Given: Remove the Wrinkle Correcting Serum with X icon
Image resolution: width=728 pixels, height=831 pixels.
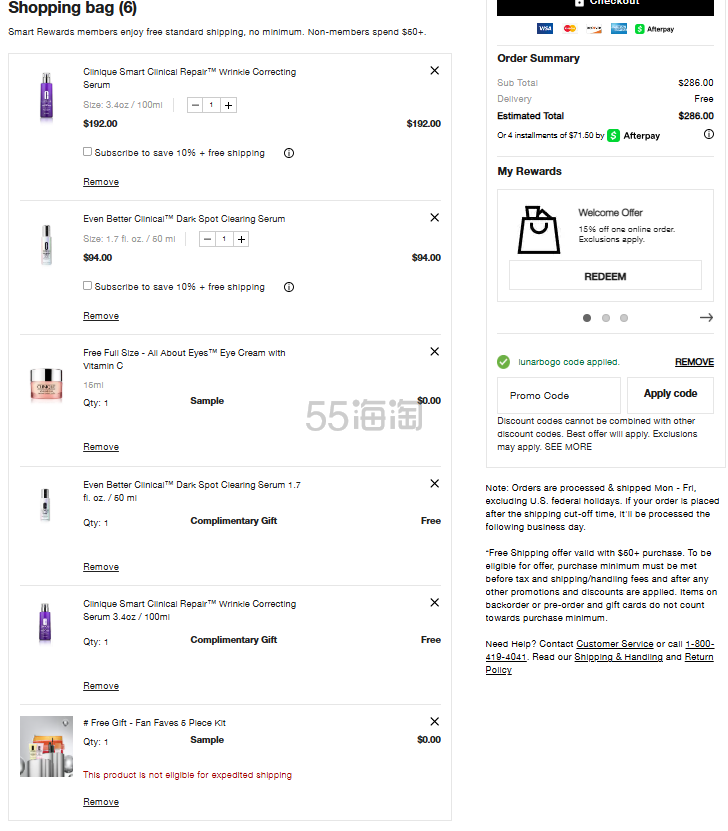Looking at the screenshot, I should click(434, 71).
